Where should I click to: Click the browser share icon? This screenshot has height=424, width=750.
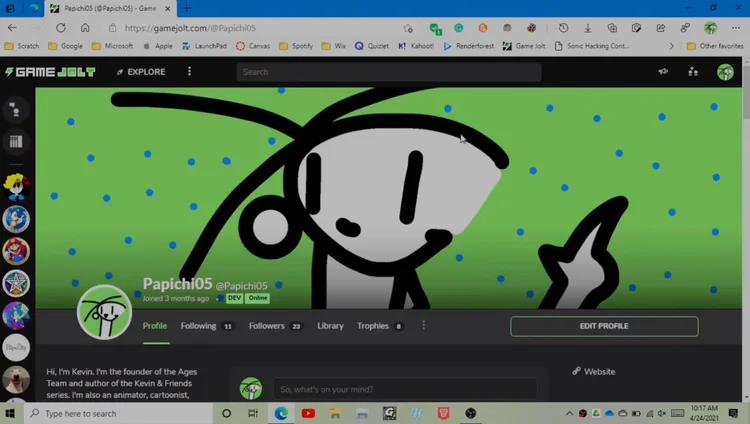click(x=661, y=28)
